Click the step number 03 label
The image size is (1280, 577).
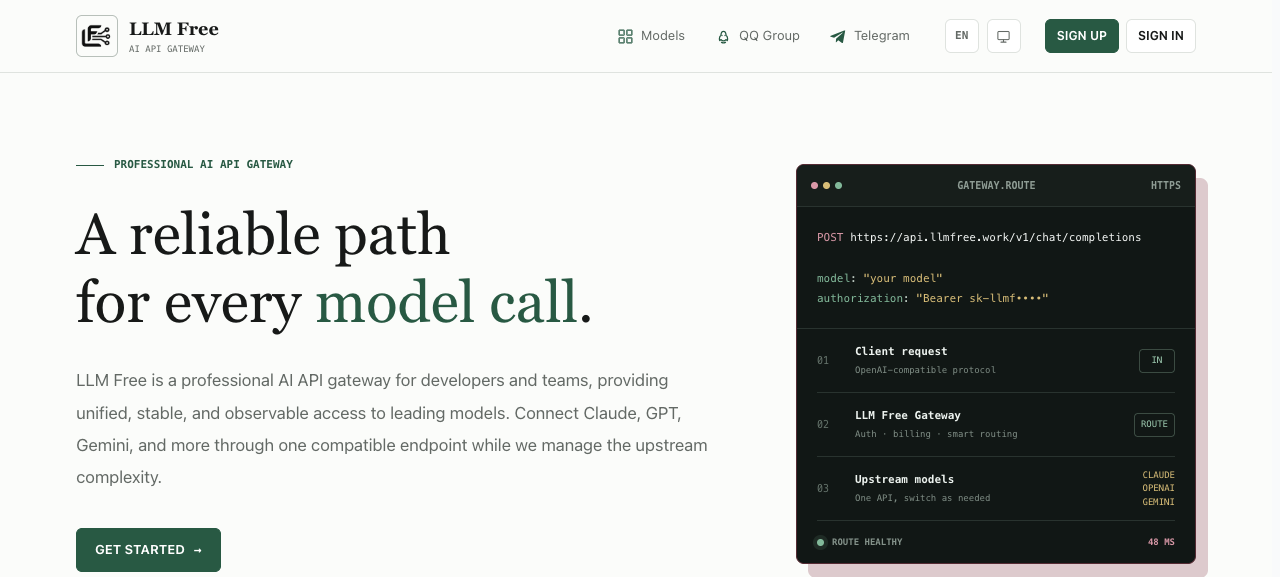point(823,488)
